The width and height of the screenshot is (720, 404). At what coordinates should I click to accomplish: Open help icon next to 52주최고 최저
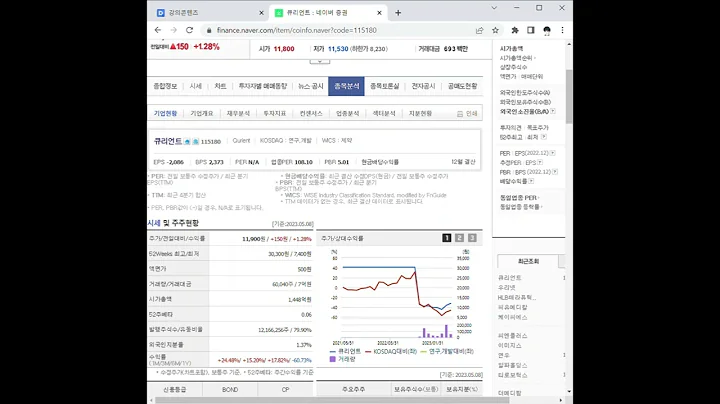tap(544, 137)
